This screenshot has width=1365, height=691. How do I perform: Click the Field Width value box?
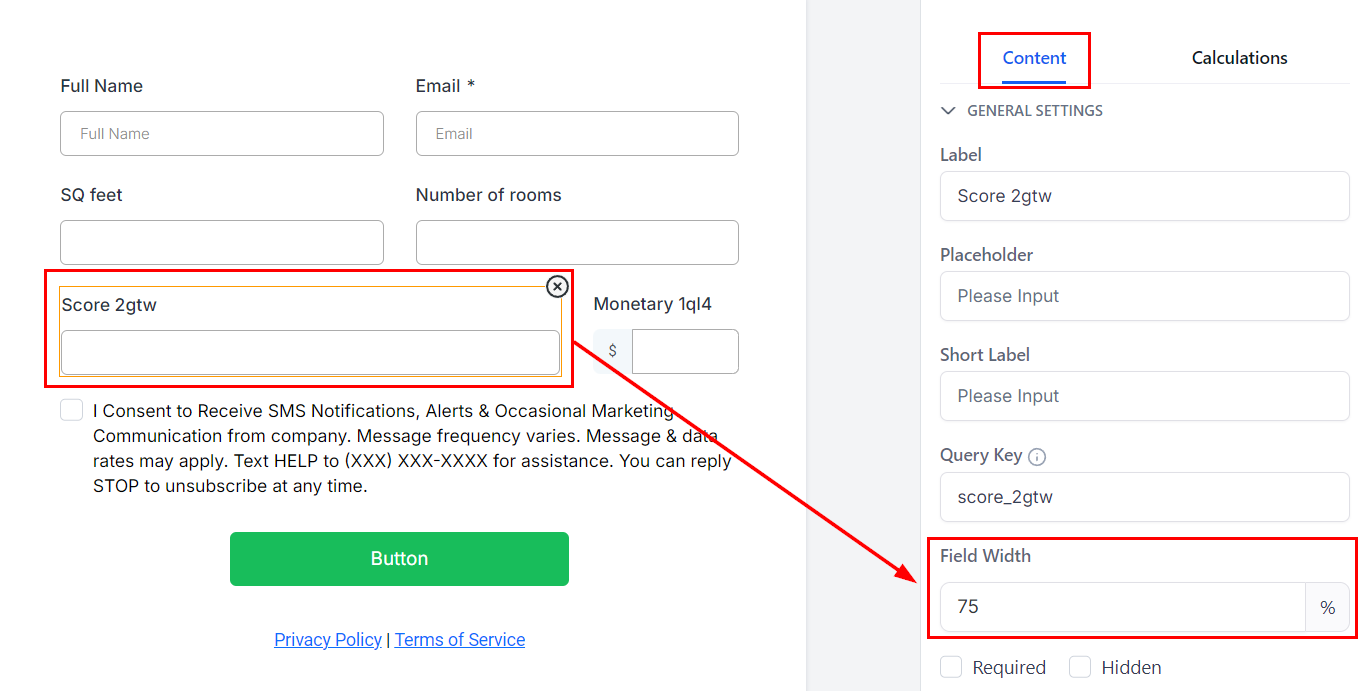[1122, 607]
